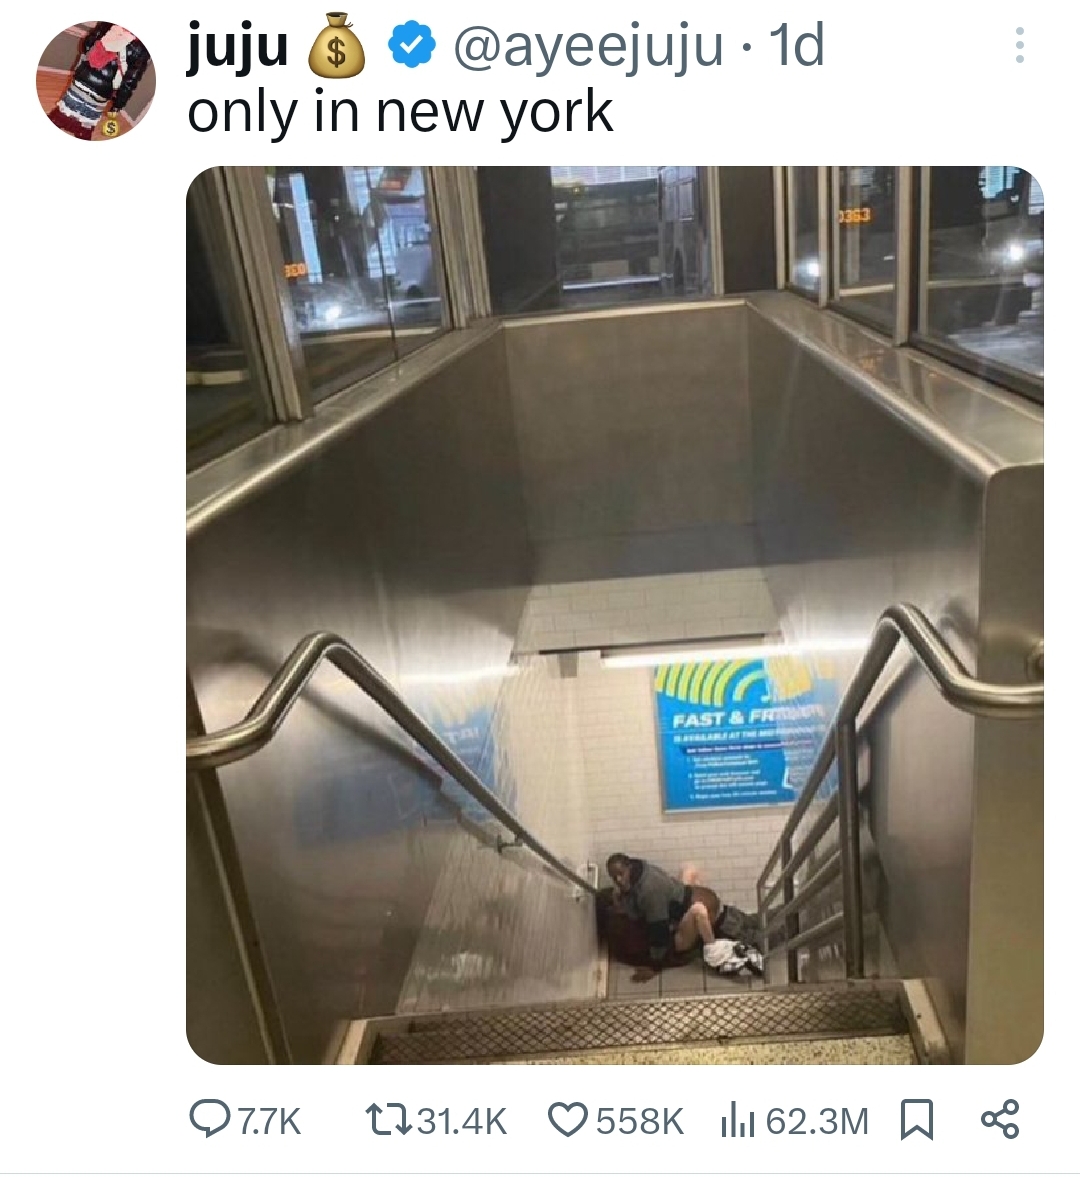1080x1177 pixels.
Task: Open the share icon for this post
Action: click(1000, 1119)
